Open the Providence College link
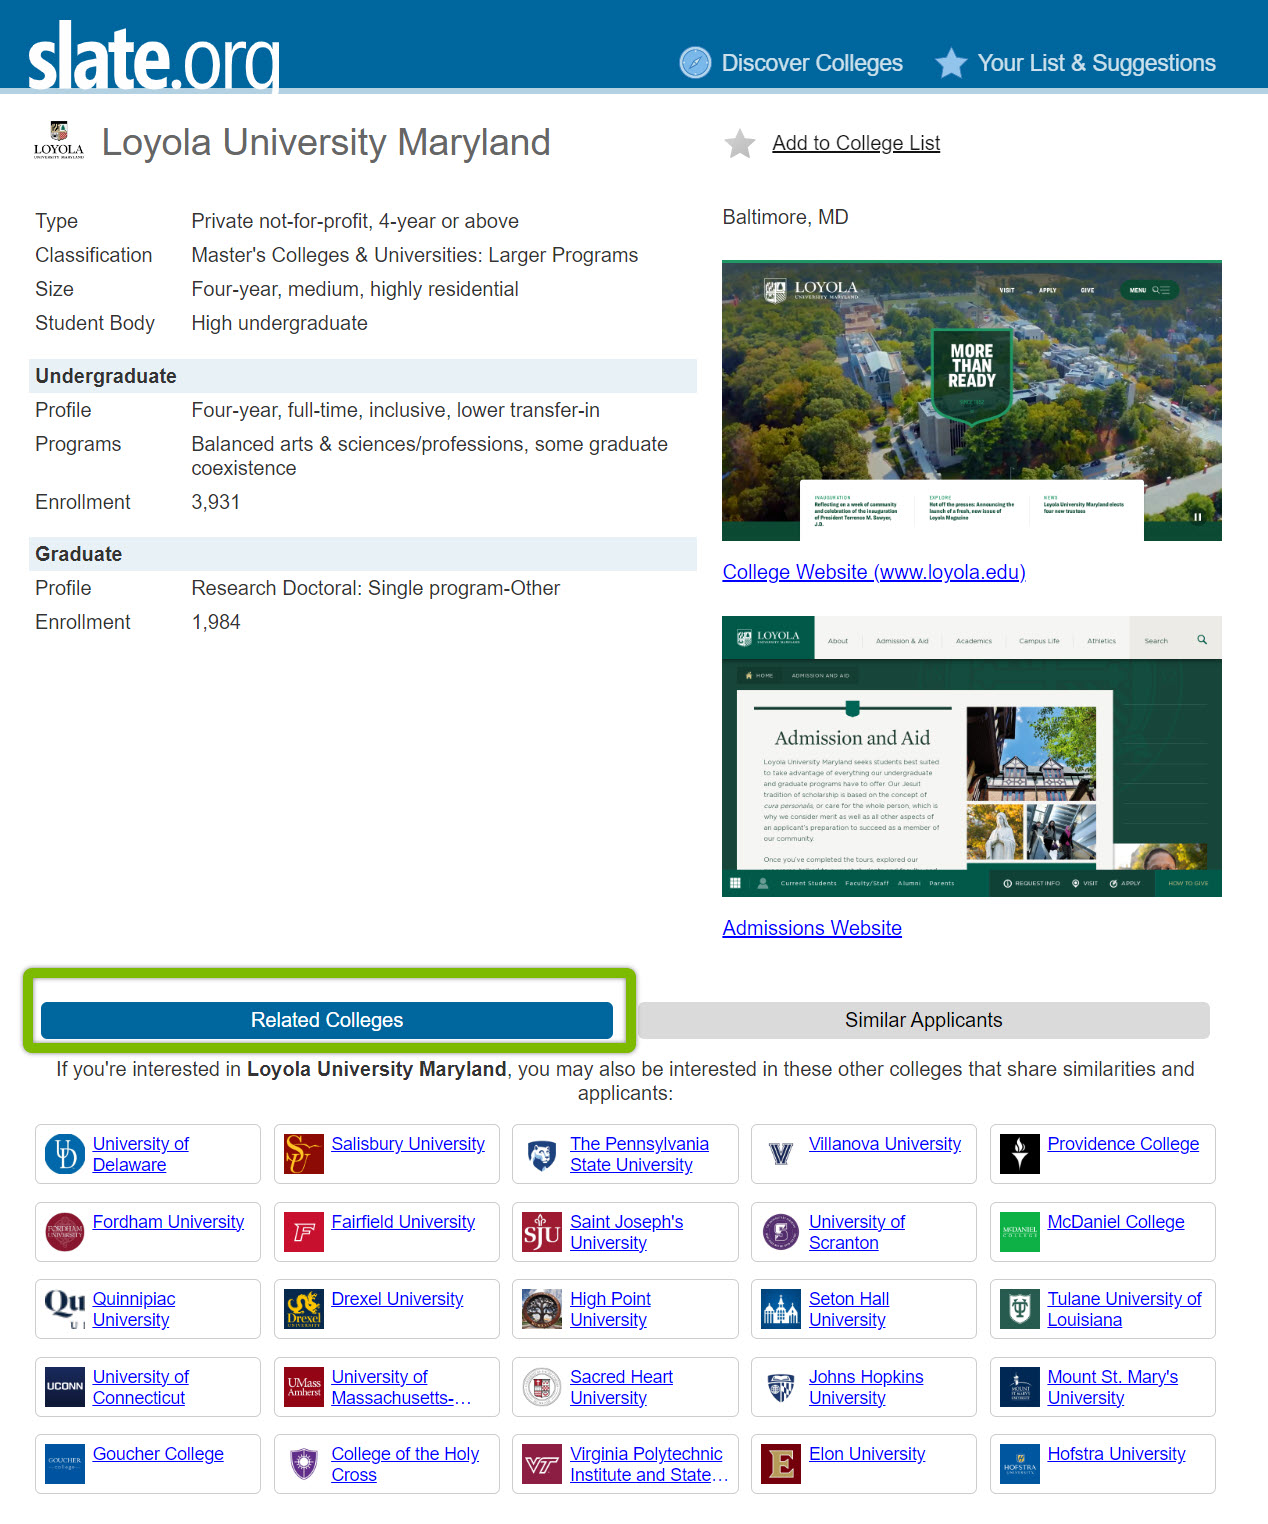Viewport: 1268px width, 1524px height. coord(1123,1144)
